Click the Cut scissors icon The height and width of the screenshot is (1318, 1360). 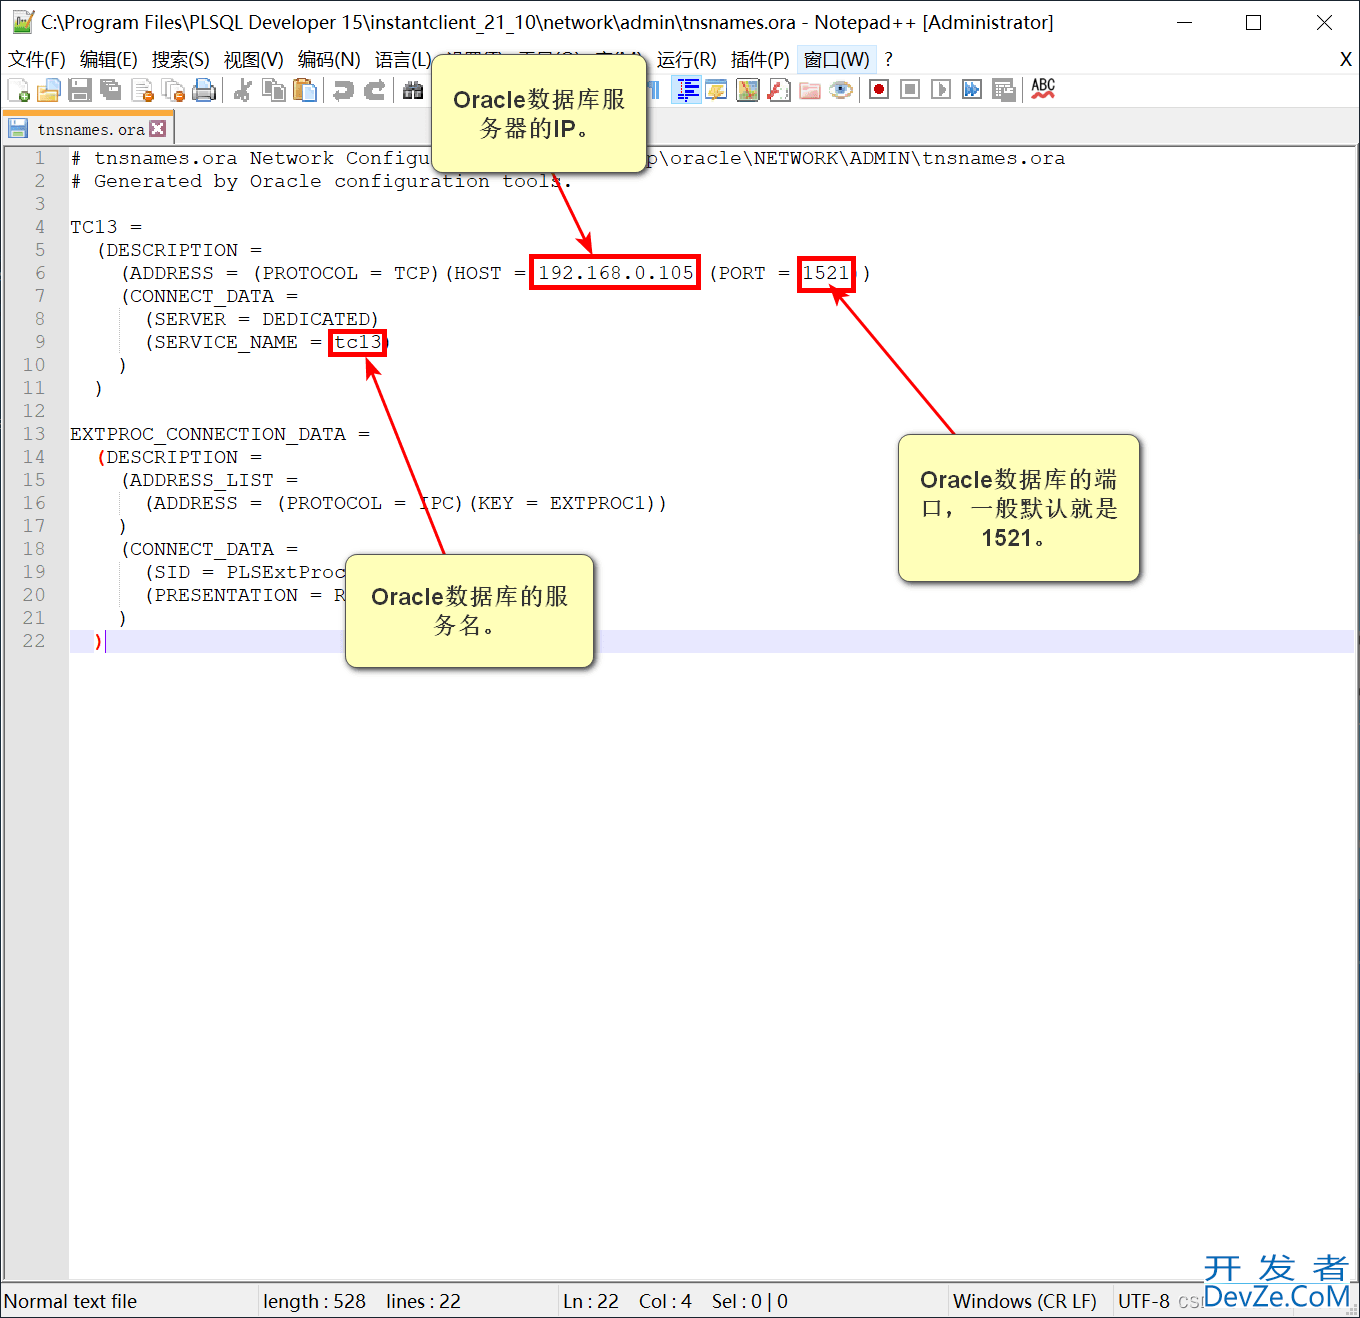pyautogui.click(x=242, y=90)
